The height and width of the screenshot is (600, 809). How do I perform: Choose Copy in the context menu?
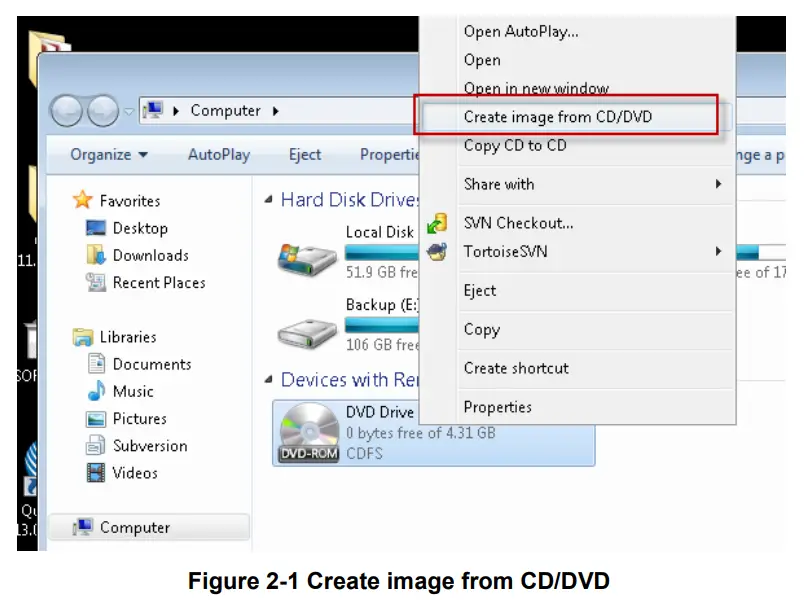[x=482, y=329]
